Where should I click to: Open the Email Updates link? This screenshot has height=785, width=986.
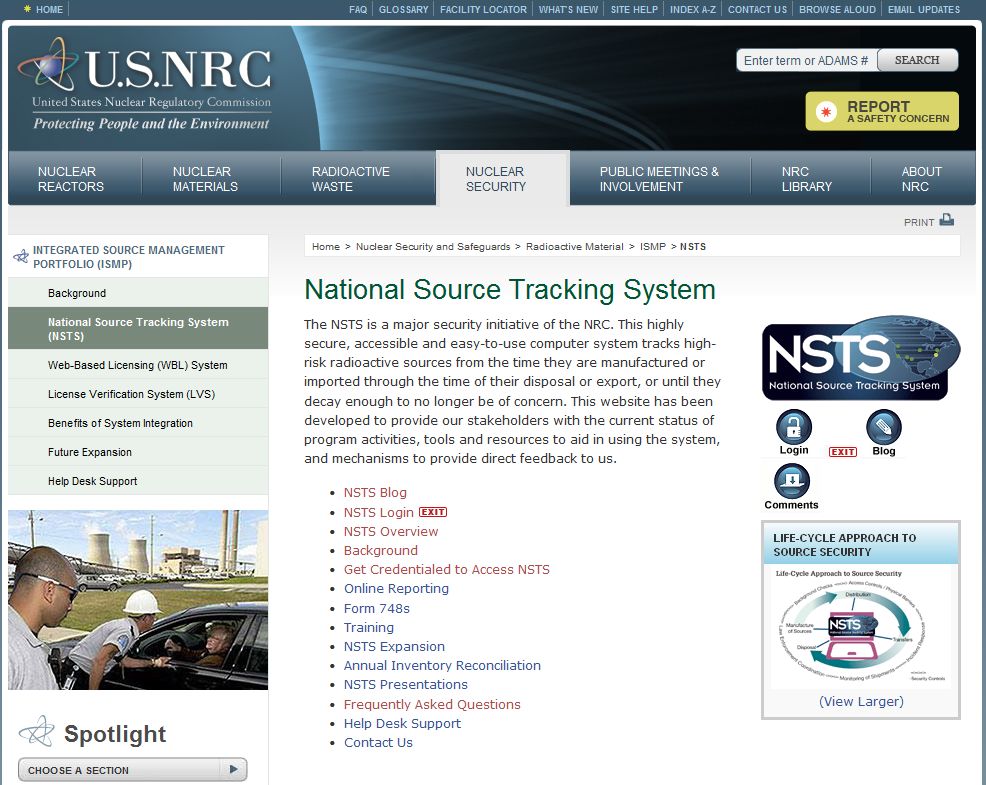pos(924,9)
